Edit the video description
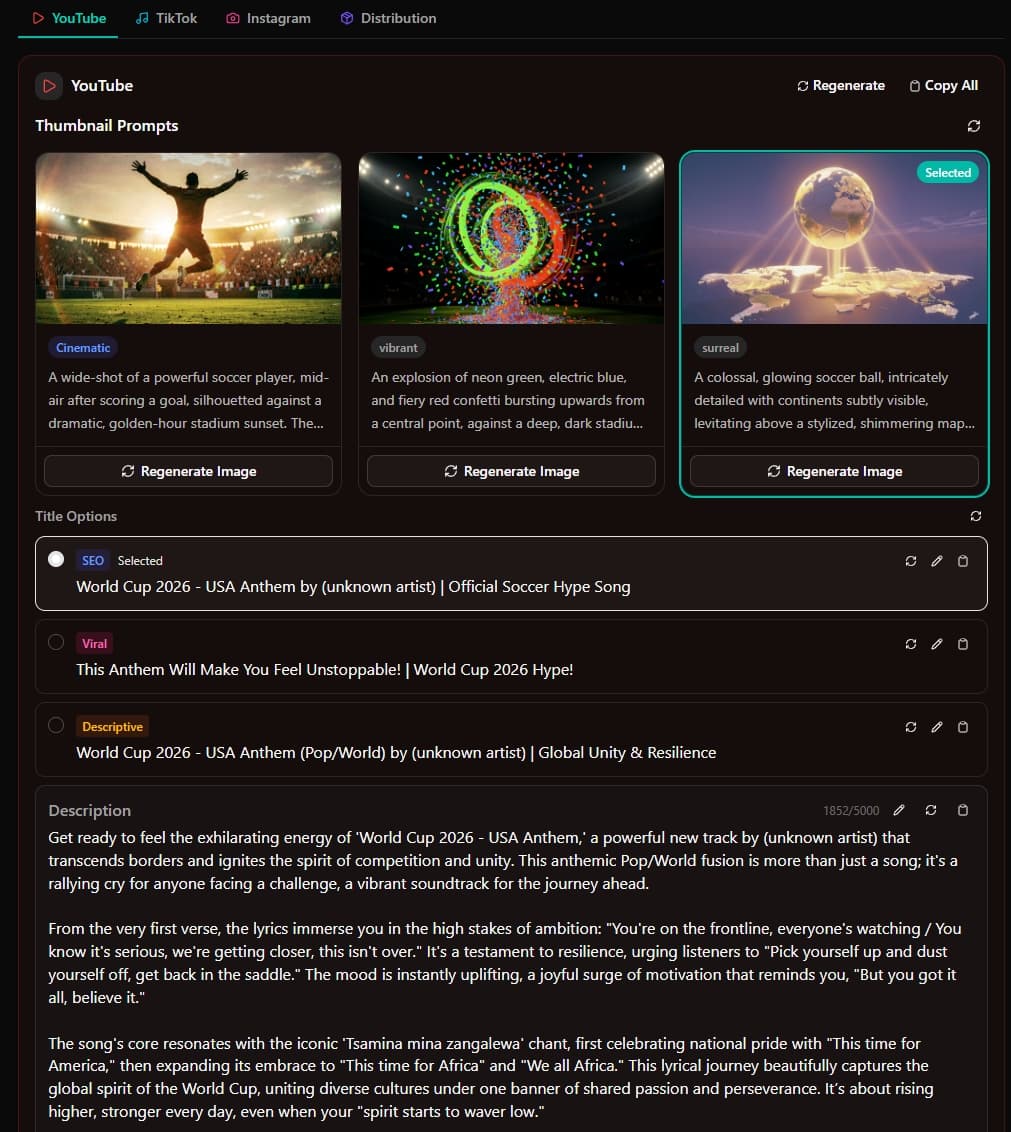Screen dimensions: 1011x1132 [x=898, y=810]
